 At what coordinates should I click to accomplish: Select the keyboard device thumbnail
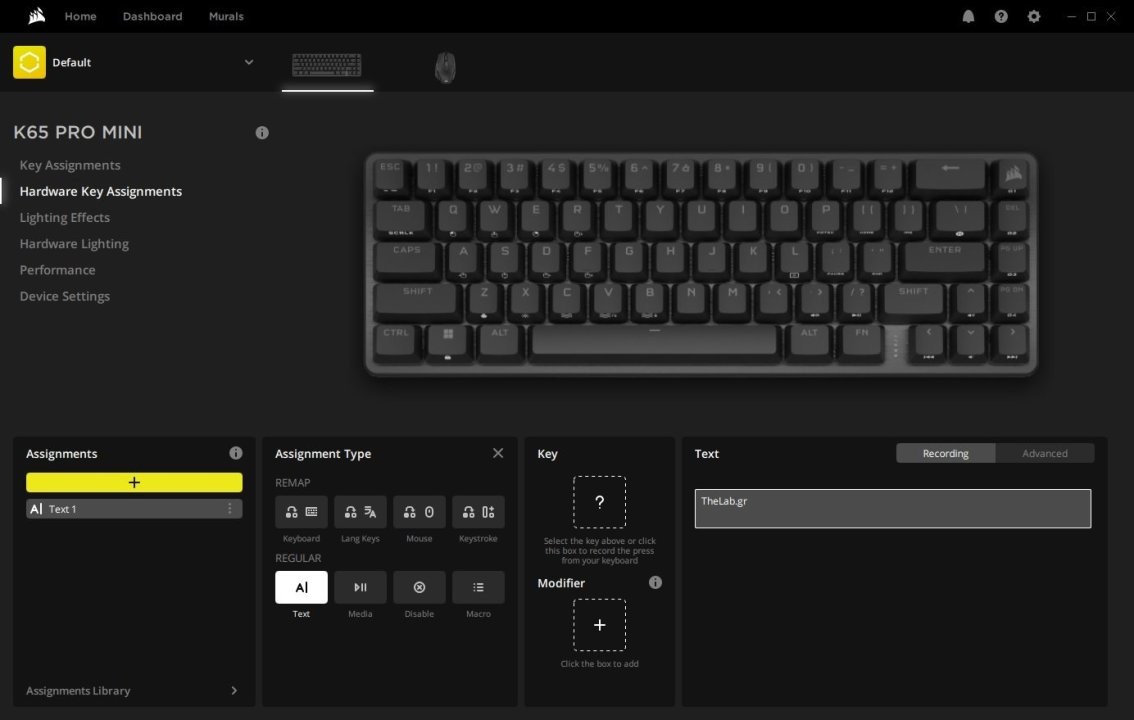coord(327,64)
